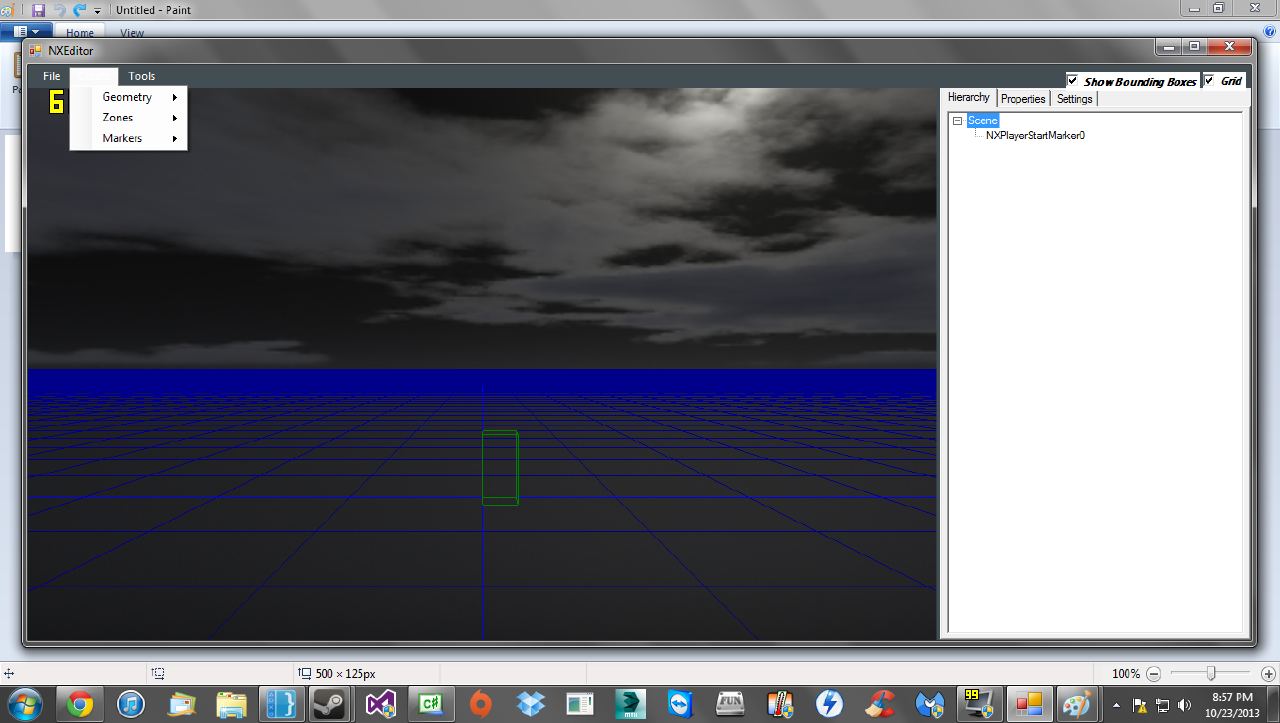
Task: Open the File menu in NXEditor
Action: [x=52, y=76]
